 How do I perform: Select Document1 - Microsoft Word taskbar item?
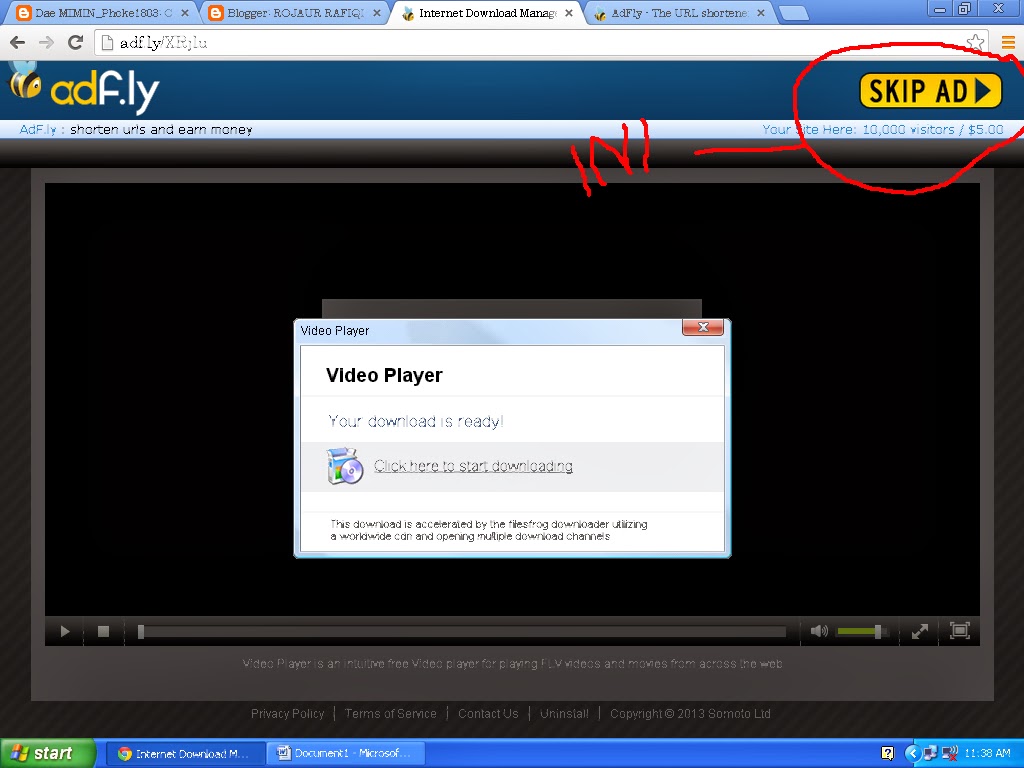(346, 754)
